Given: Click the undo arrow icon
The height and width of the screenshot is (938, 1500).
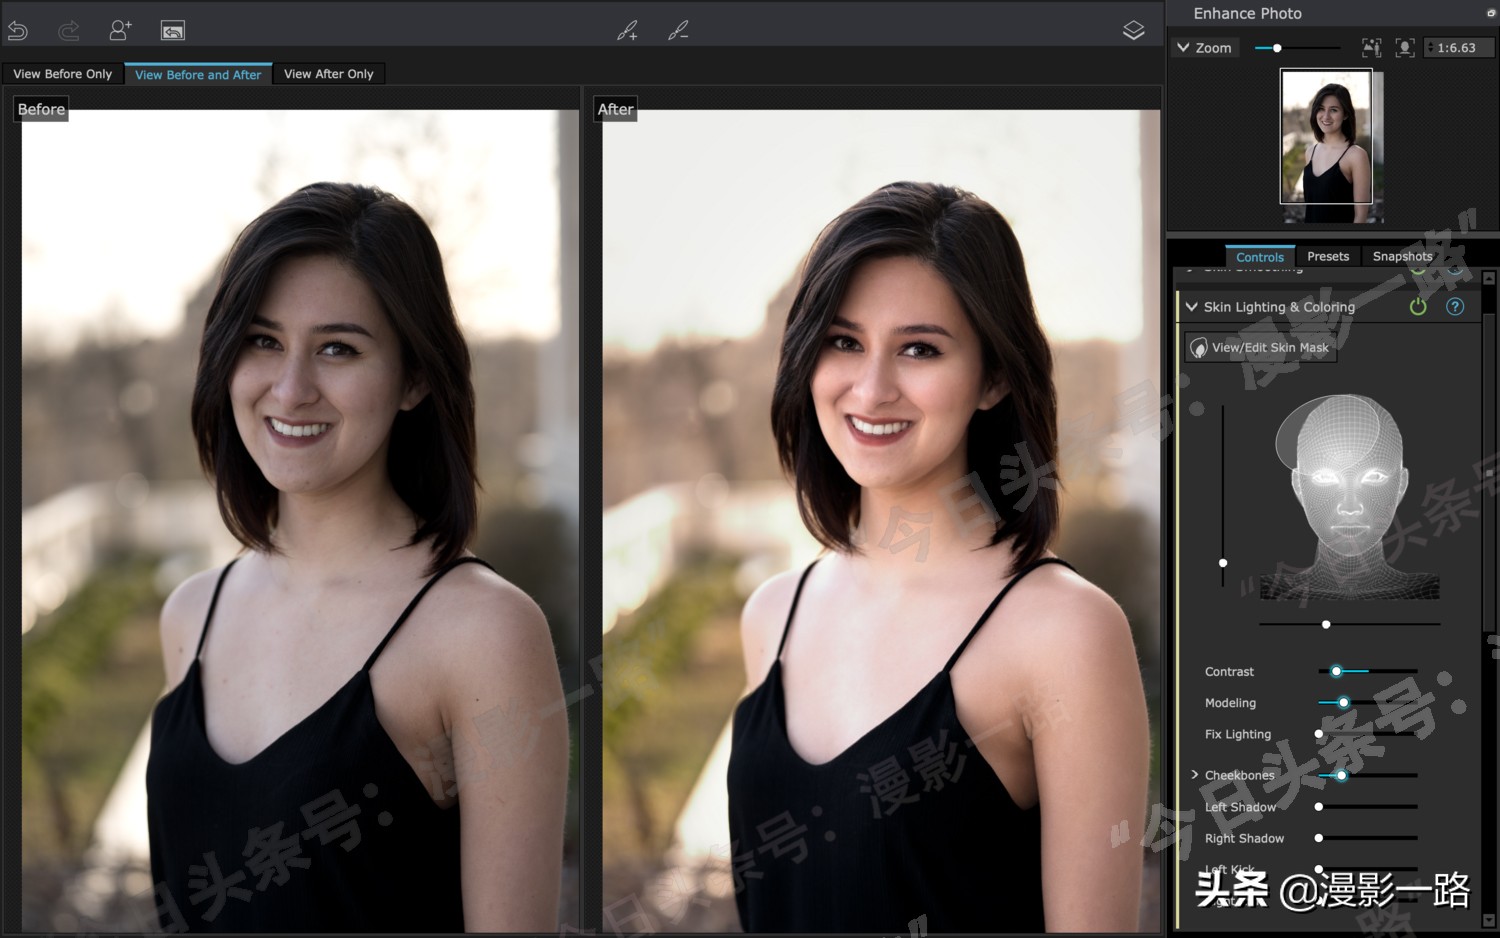Looking at the screenshot, I should (18, 31).
